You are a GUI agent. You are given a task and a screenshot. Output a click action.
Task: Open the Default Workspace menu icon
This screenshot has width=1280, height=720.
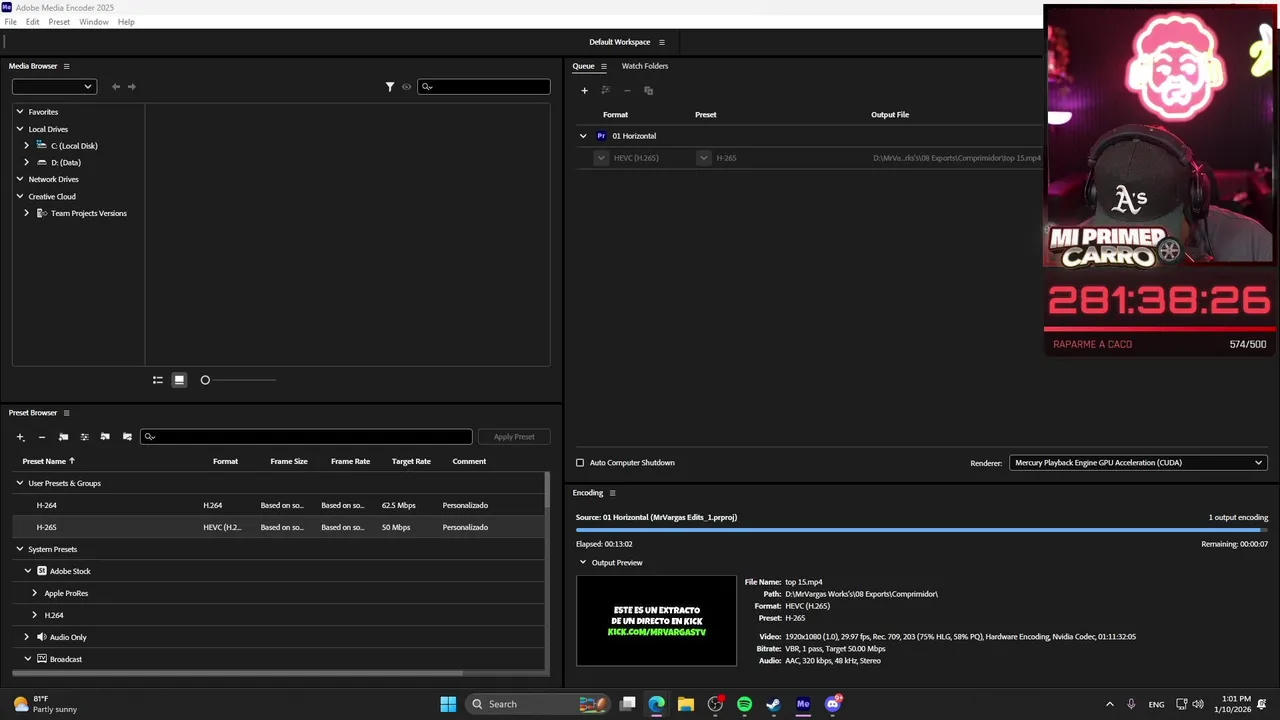(662, 42)
